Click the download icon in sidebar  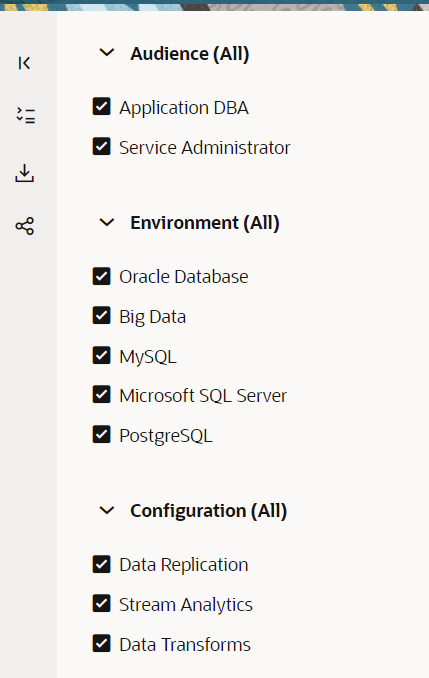pyautogui.click(x=25, y=173)
